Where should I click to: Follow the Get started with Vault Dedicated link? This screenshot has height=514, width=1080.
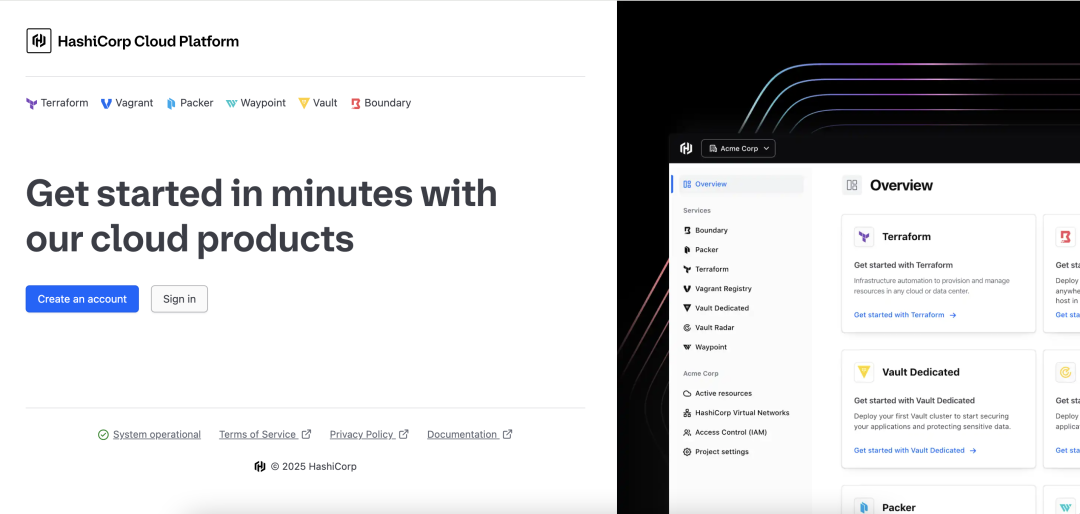pyautogui.click(x=915, y=451)
